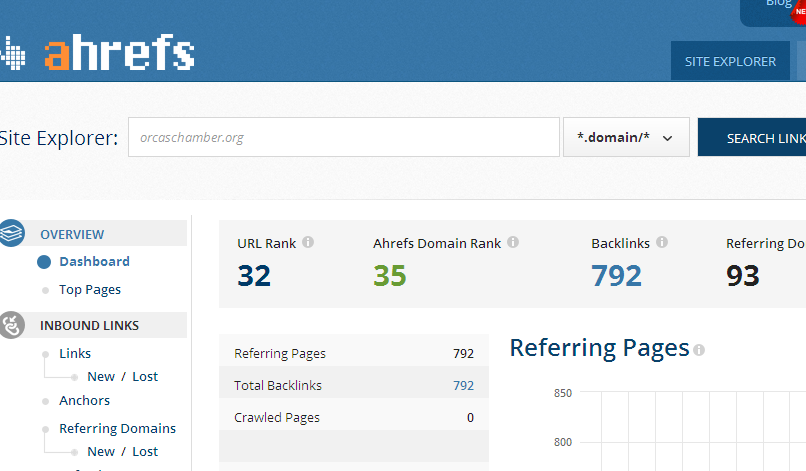Click the 792 Backlinks count
Image resolution: width=806 pixels, height=471 pixels.
click(x=616, y=276)
